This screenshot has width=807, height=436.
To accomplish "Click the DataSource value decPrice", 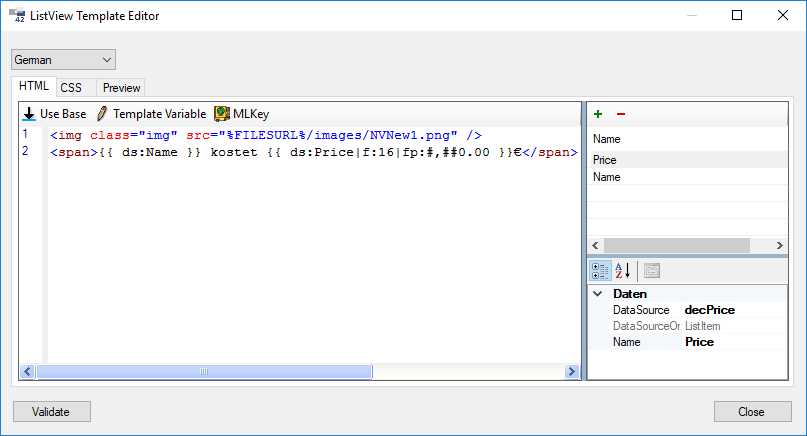I will [709, 310].
